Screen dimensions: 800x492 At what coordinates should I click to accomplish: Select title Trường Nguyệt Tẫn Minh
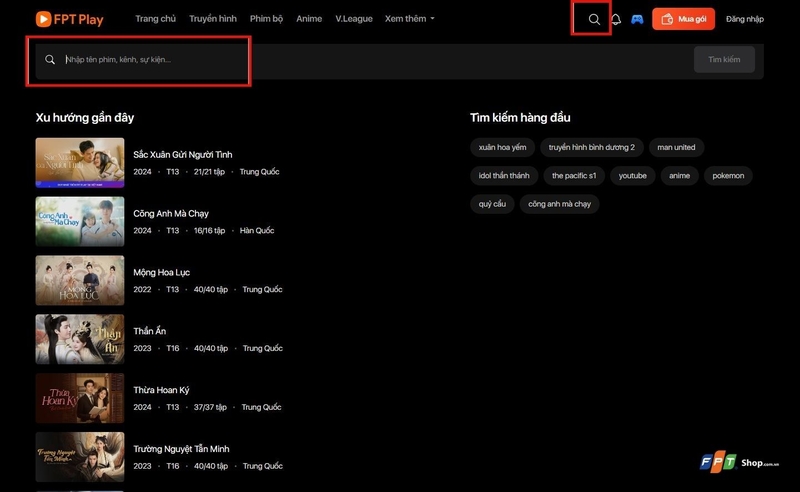tap(181, 449)
